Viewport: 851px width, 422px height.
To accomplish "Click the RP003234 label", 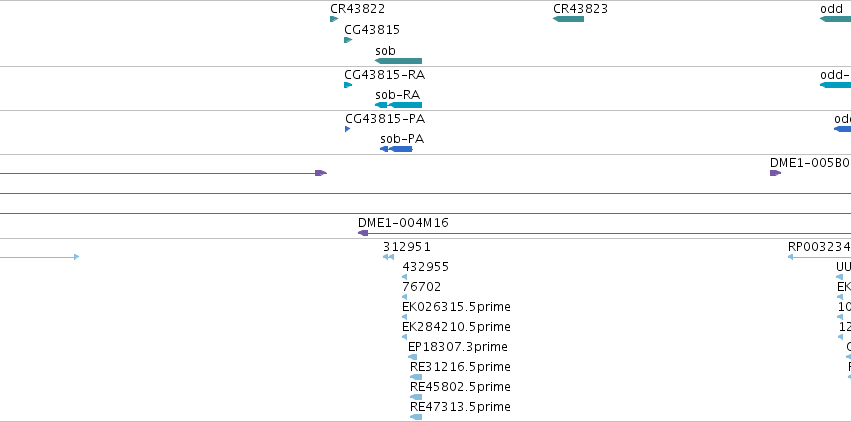I will click(x=819, y=246).
